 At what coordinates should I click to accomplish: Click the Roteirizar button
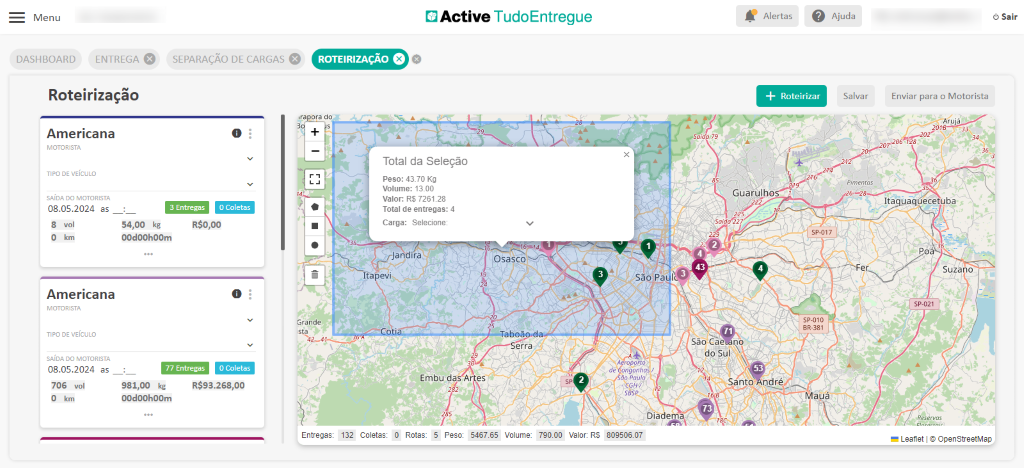click(x=792, y=96)
